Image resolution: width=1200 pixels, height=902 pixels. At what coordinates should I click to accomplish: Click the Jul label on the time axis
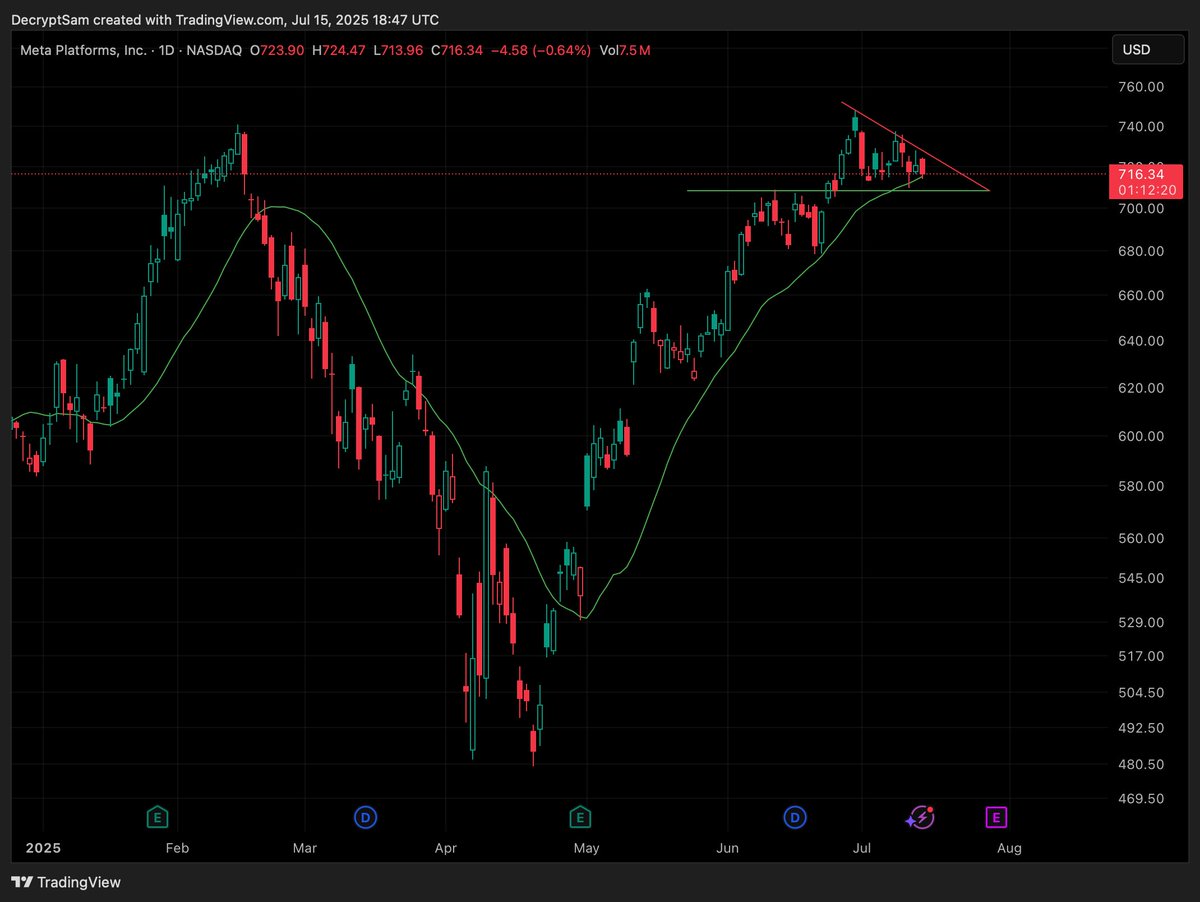[861, 848]
